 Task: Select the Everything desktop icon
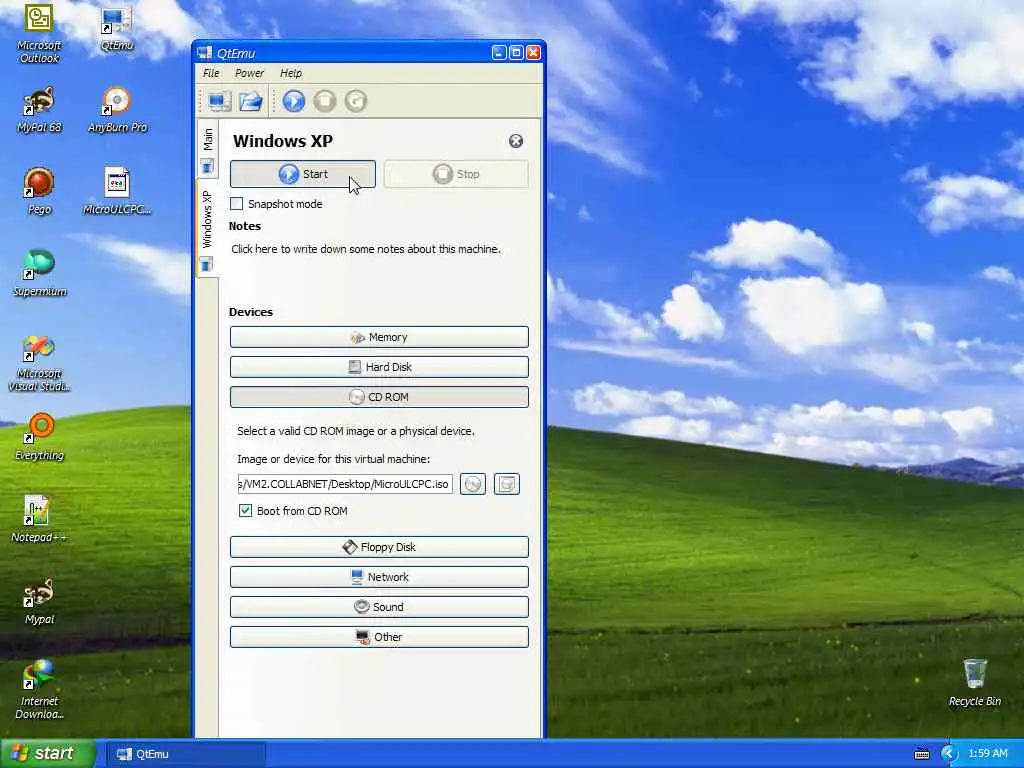point(39,437)
